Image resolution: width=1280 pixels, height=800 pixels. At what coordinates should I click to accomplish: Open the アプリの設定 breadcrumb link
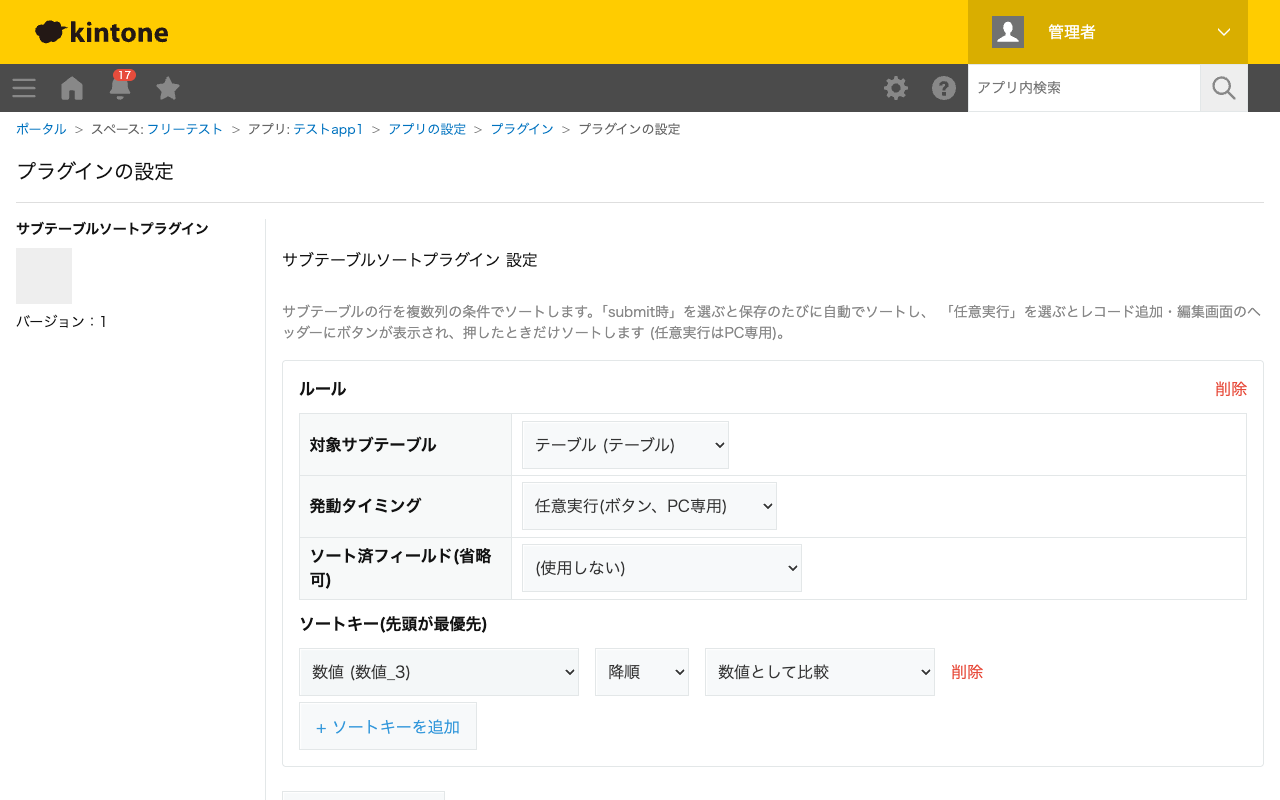click(427, 129)
